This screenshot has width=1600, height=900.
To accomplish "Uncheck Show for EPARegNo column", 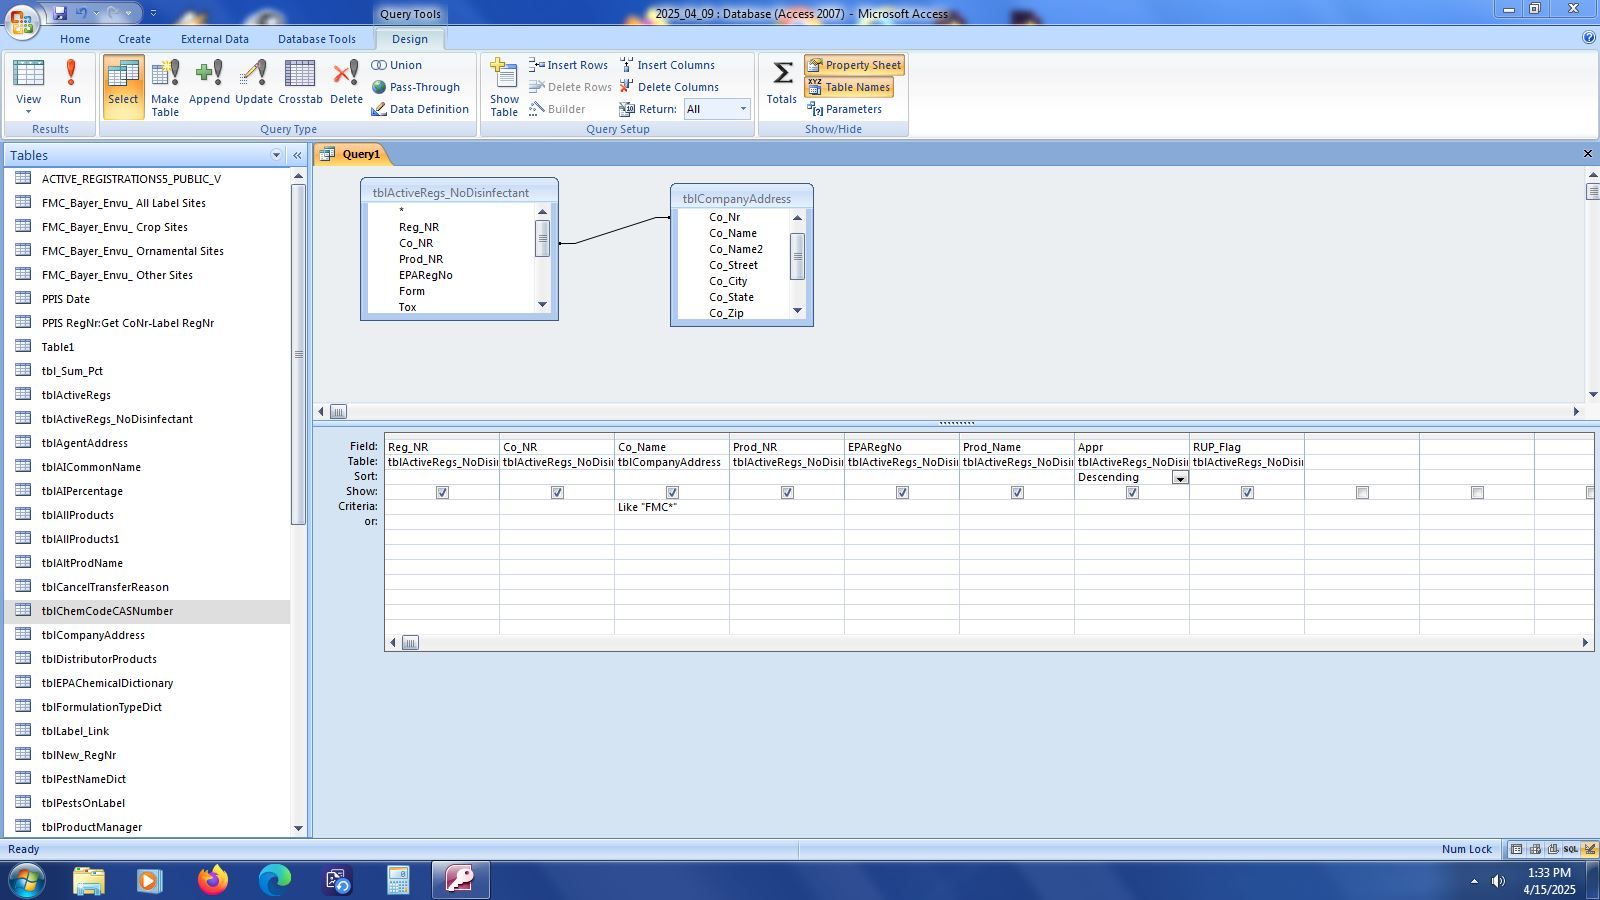I will click(902, 492).
